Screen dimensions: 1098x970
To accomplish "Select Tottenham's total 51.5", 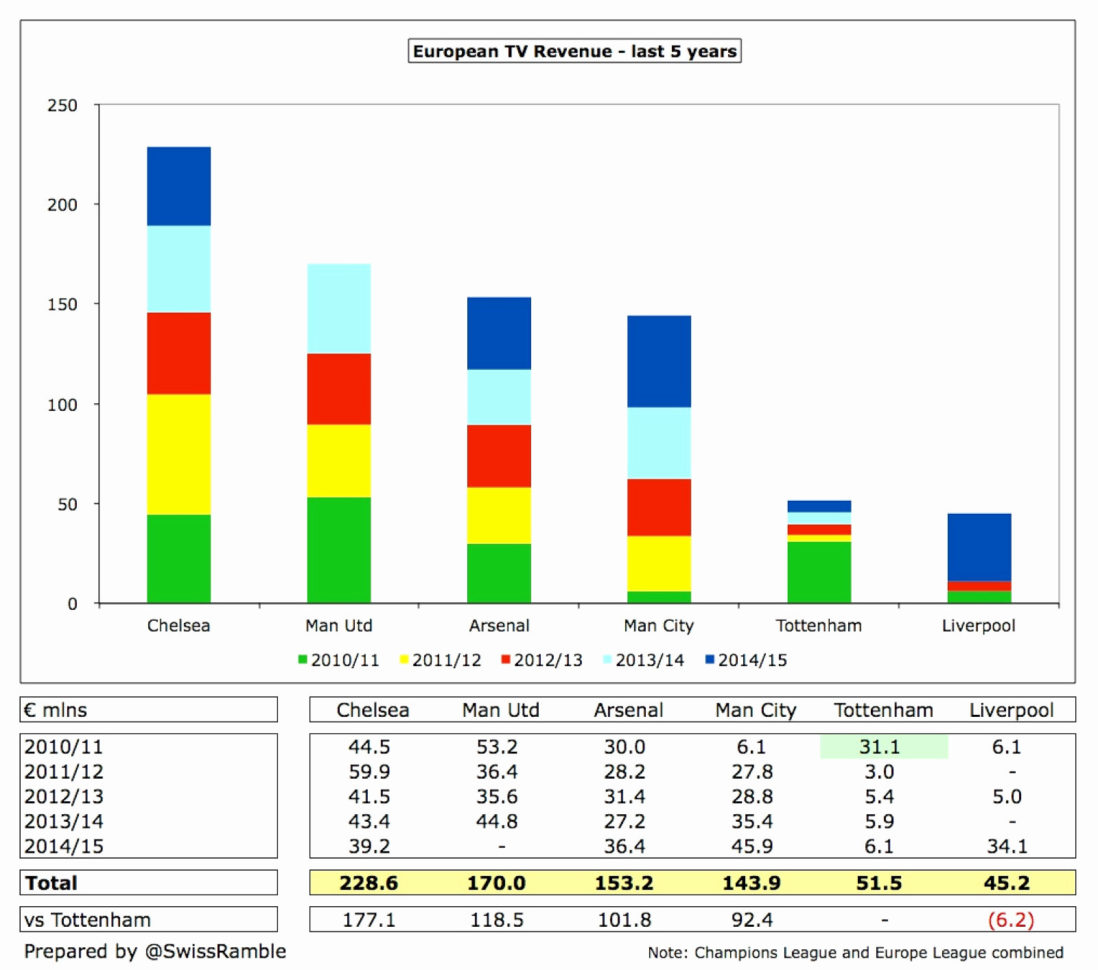I will coord(879,883).
